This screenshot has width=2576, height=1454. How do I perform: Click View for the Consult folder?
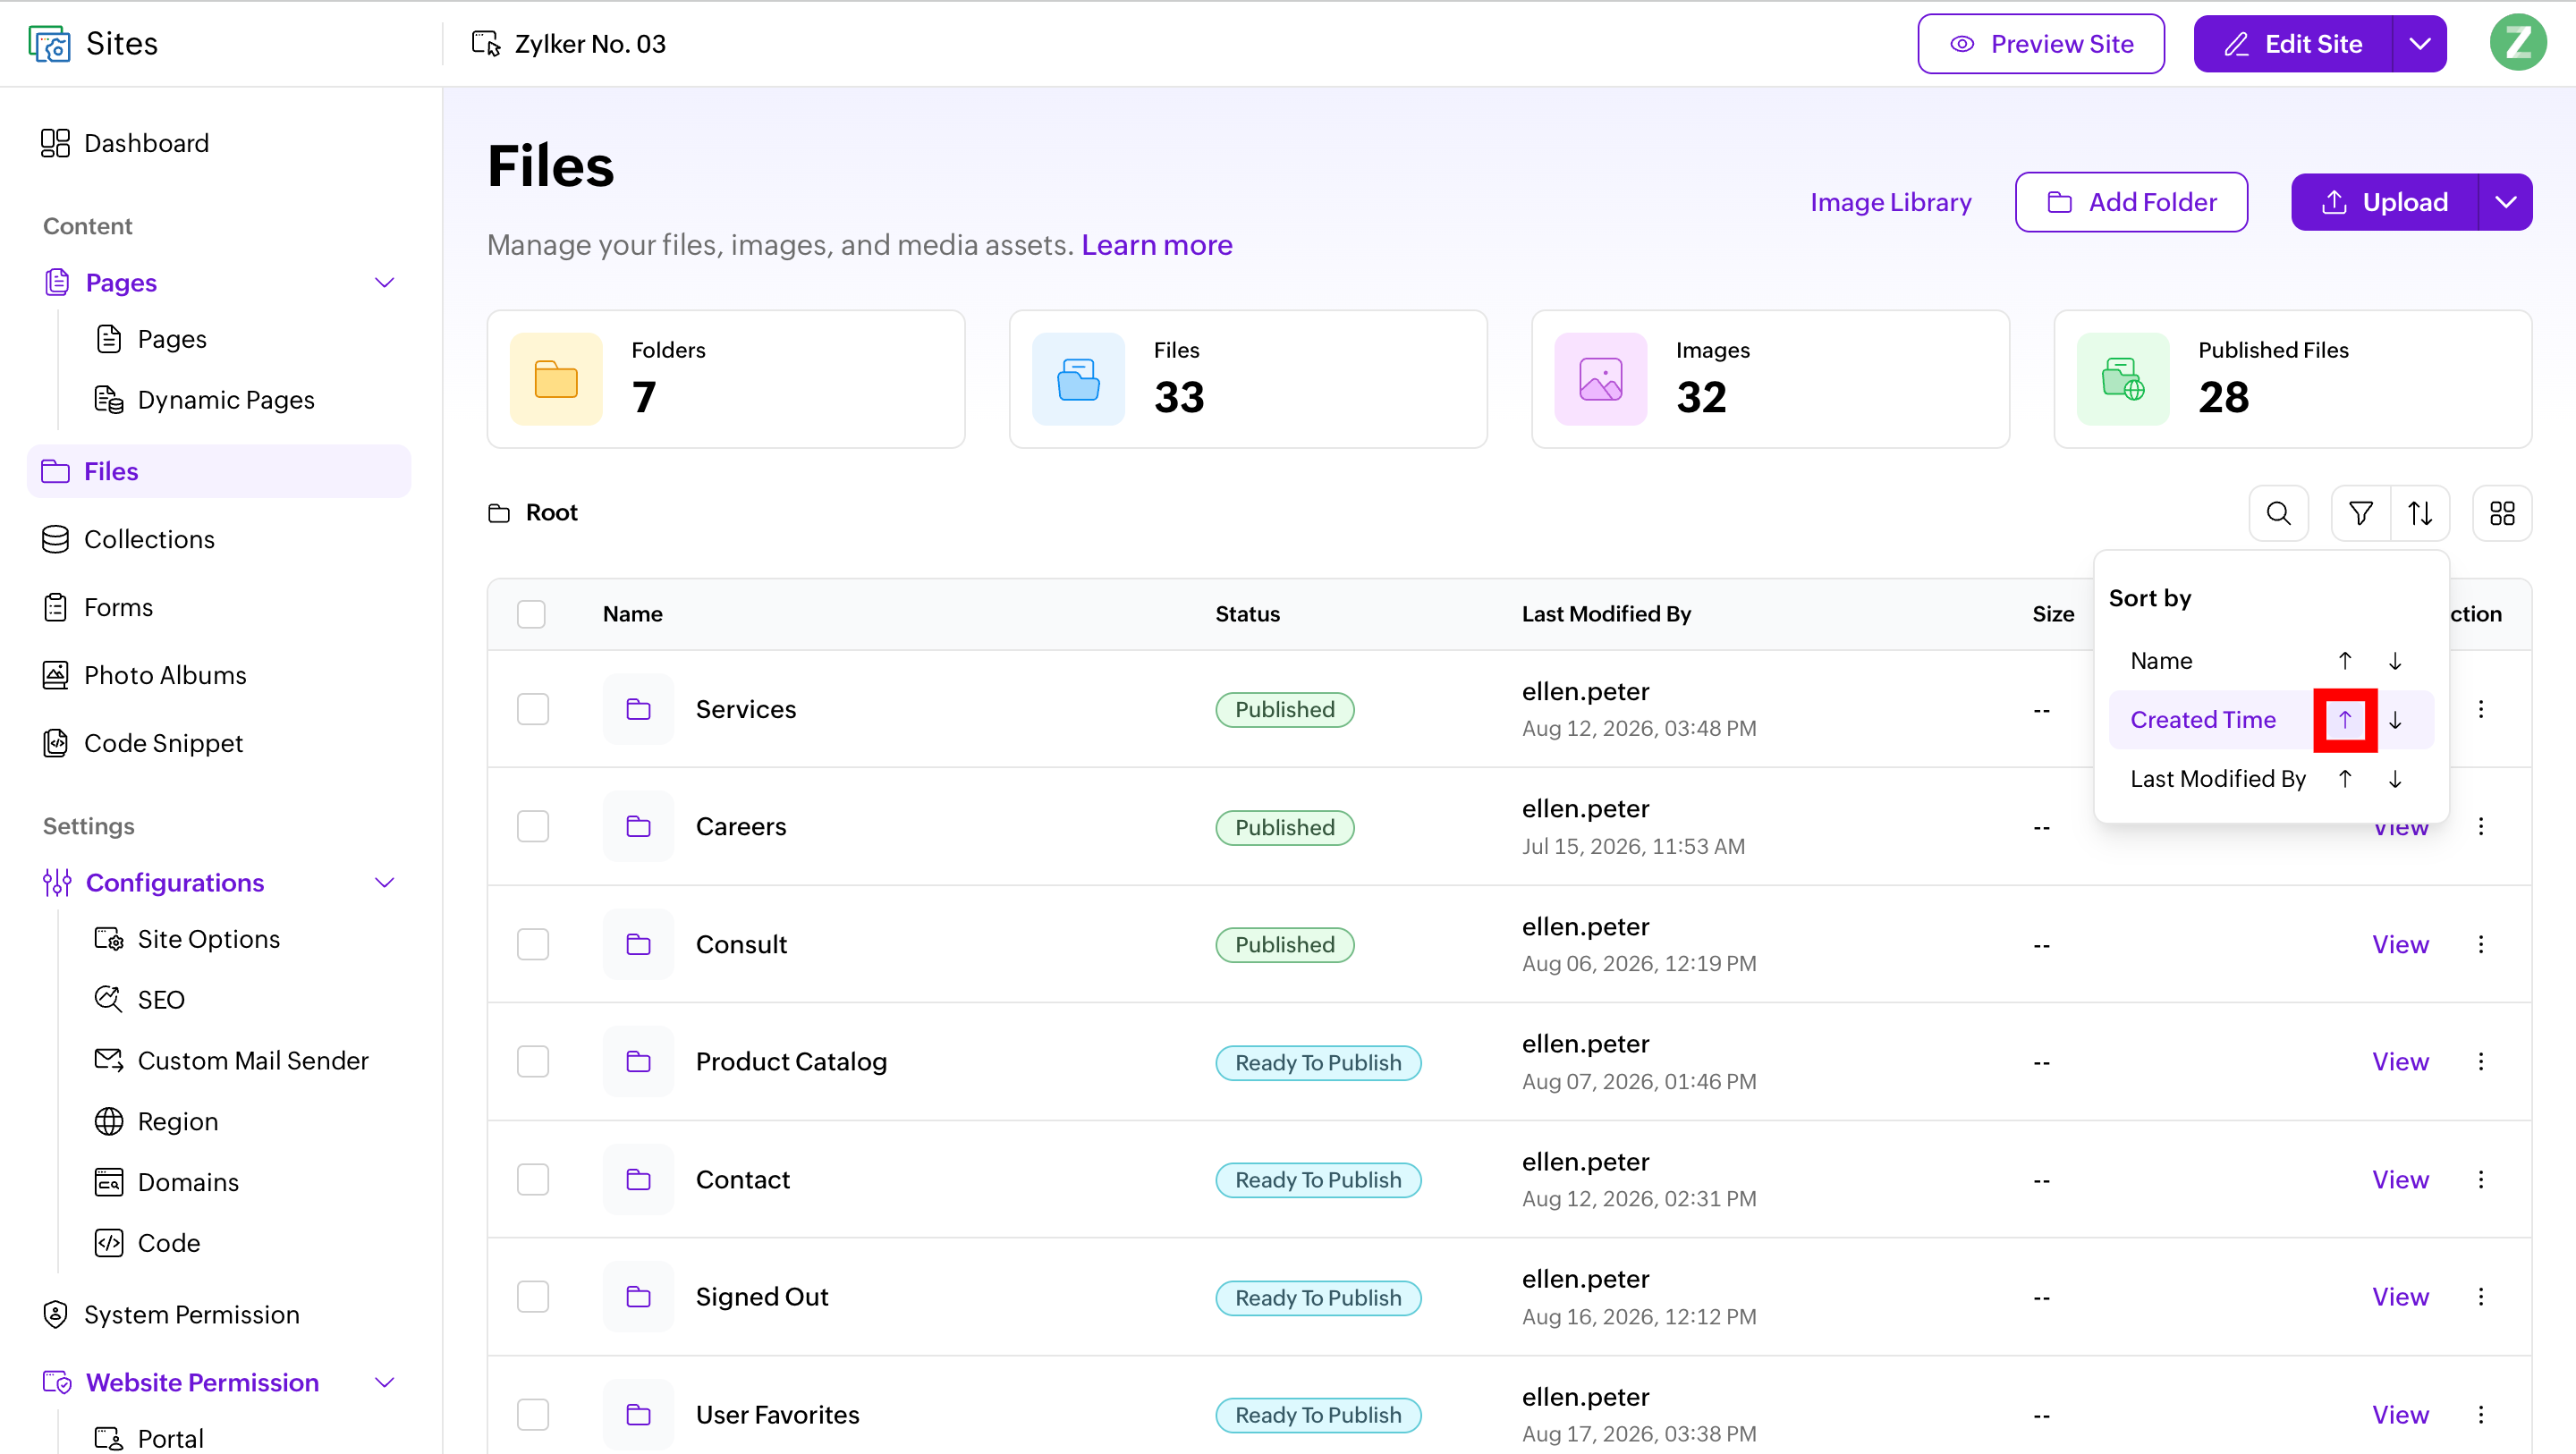(x=2400, y=944)
